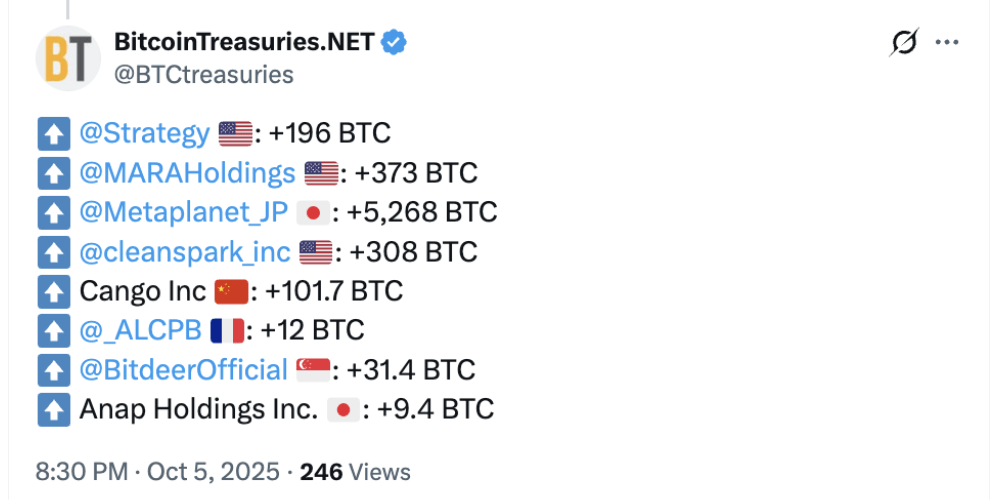Open the @MARAHoldings mention link

[x=187, y=173]
